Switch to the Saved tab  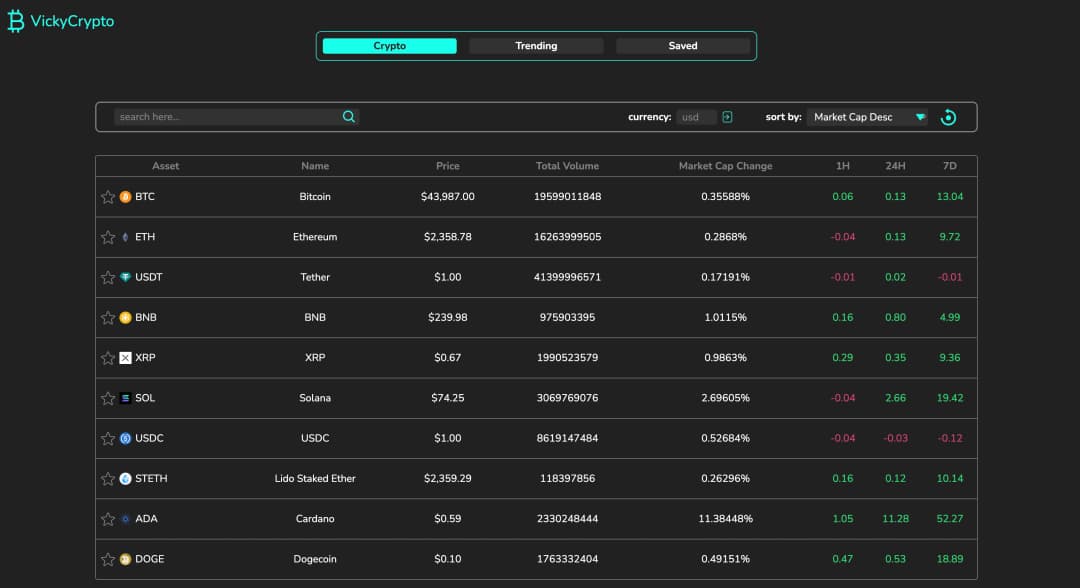point(683,45)
